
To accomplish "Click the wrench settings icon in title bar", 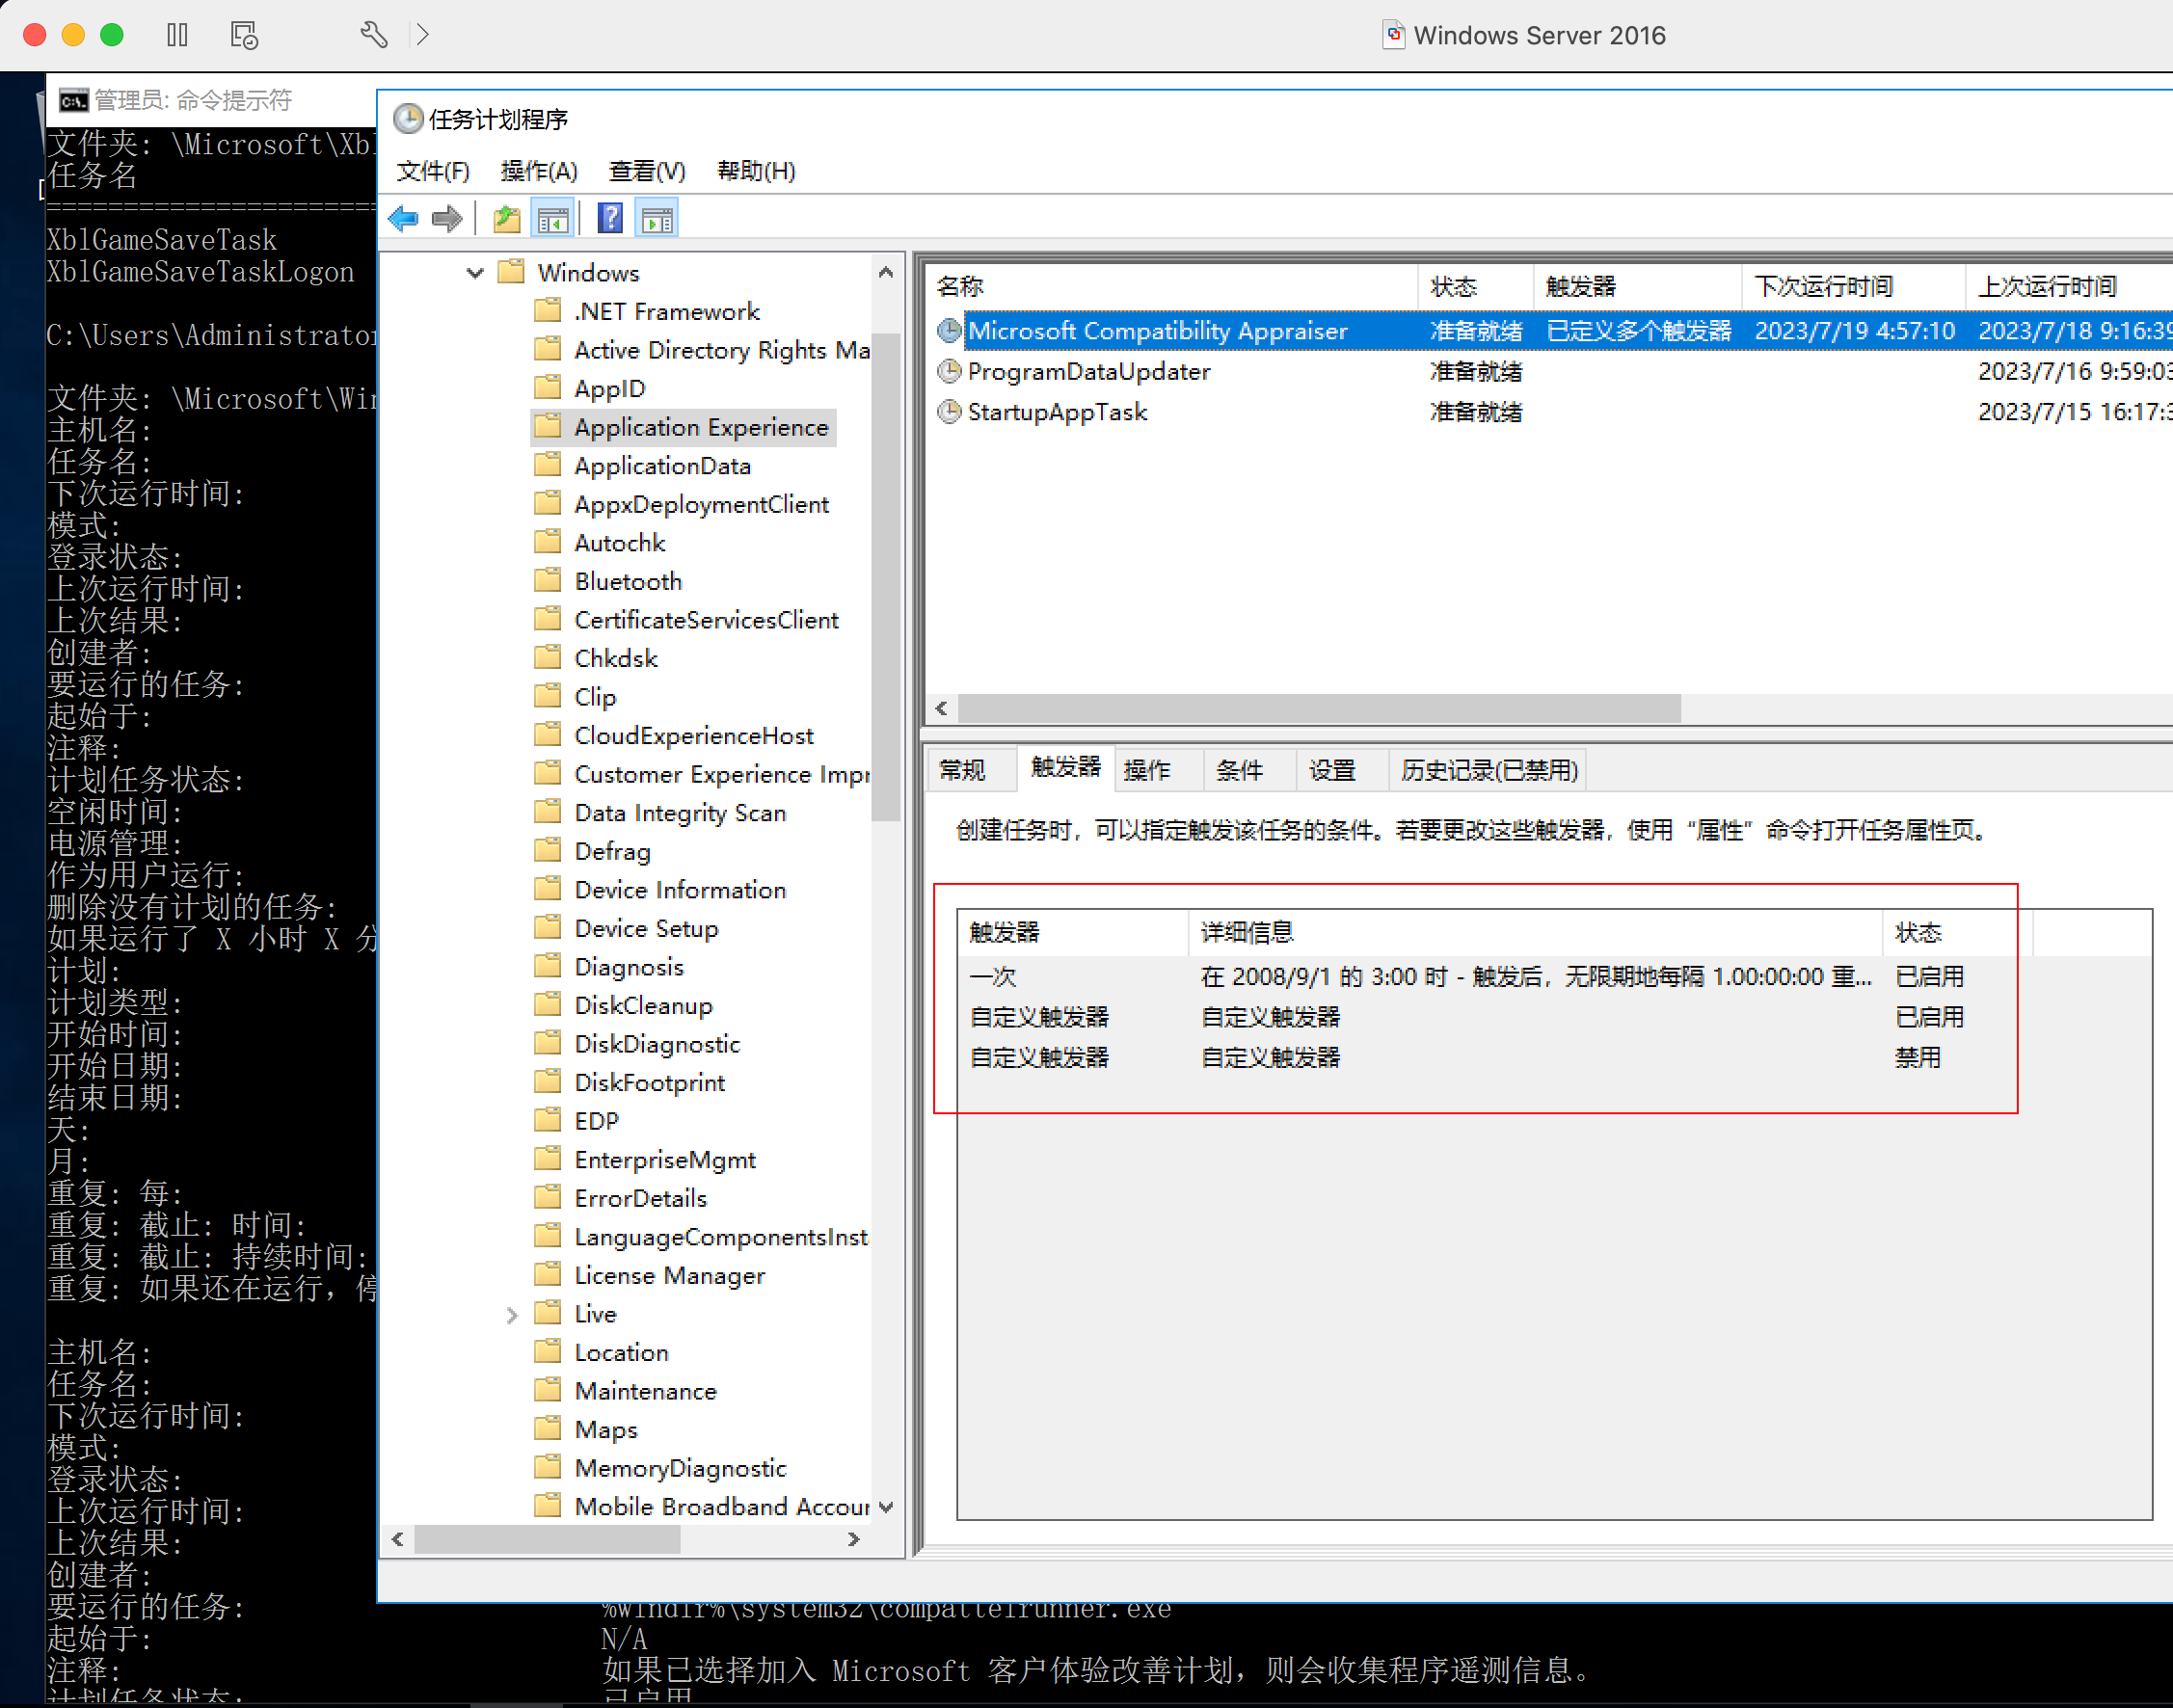I will click(373, 35).
